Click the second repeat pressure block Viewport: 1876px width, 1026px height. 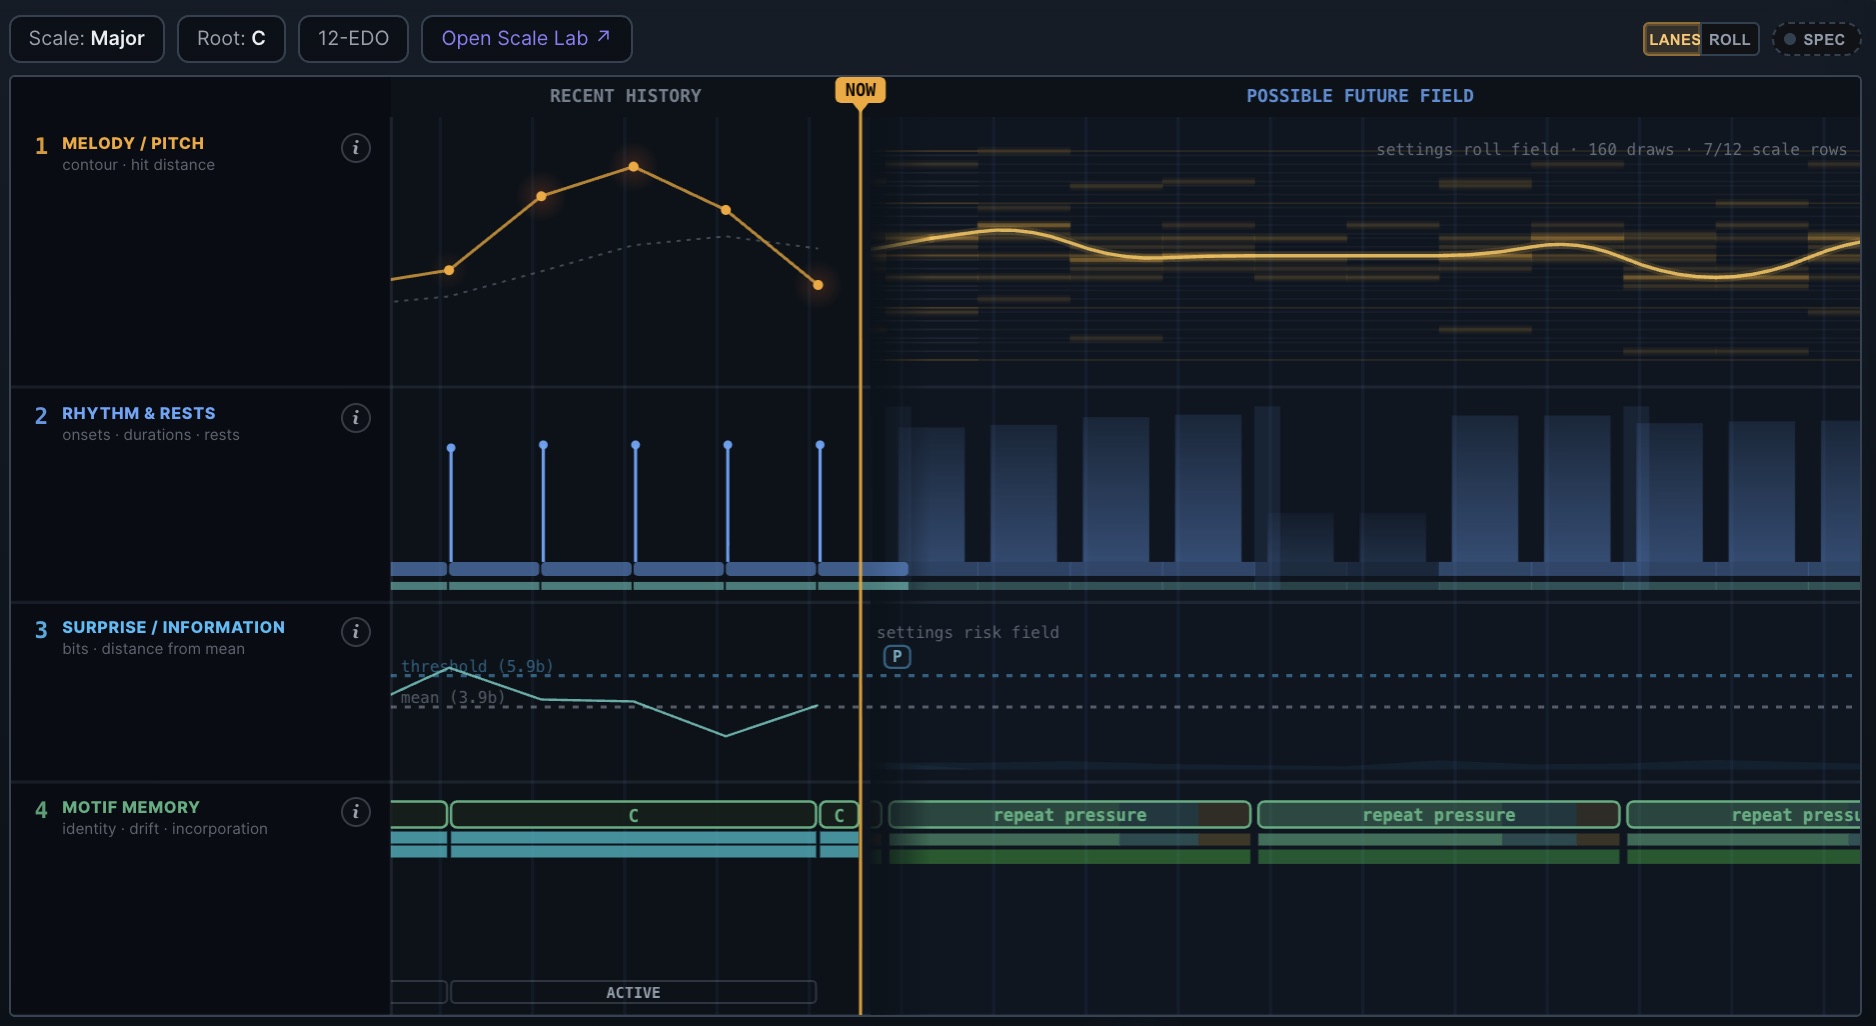(x=1438, y=815)
